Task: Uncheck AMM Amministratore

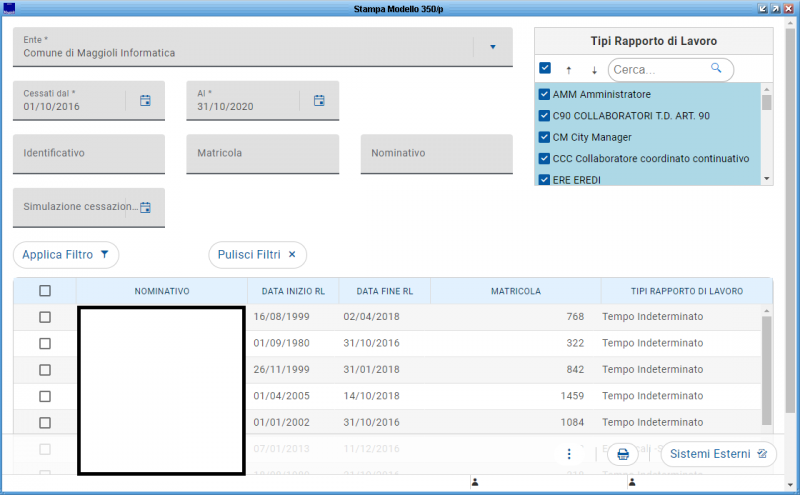Action: [544, 94]
